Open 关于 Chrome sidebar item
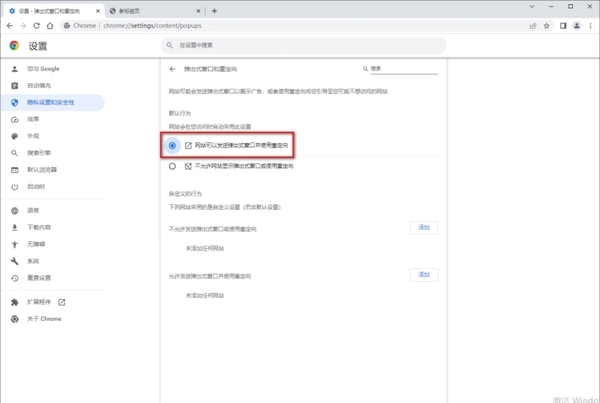The width and height of the screenshot is (600, 403). tap(53, 319)
